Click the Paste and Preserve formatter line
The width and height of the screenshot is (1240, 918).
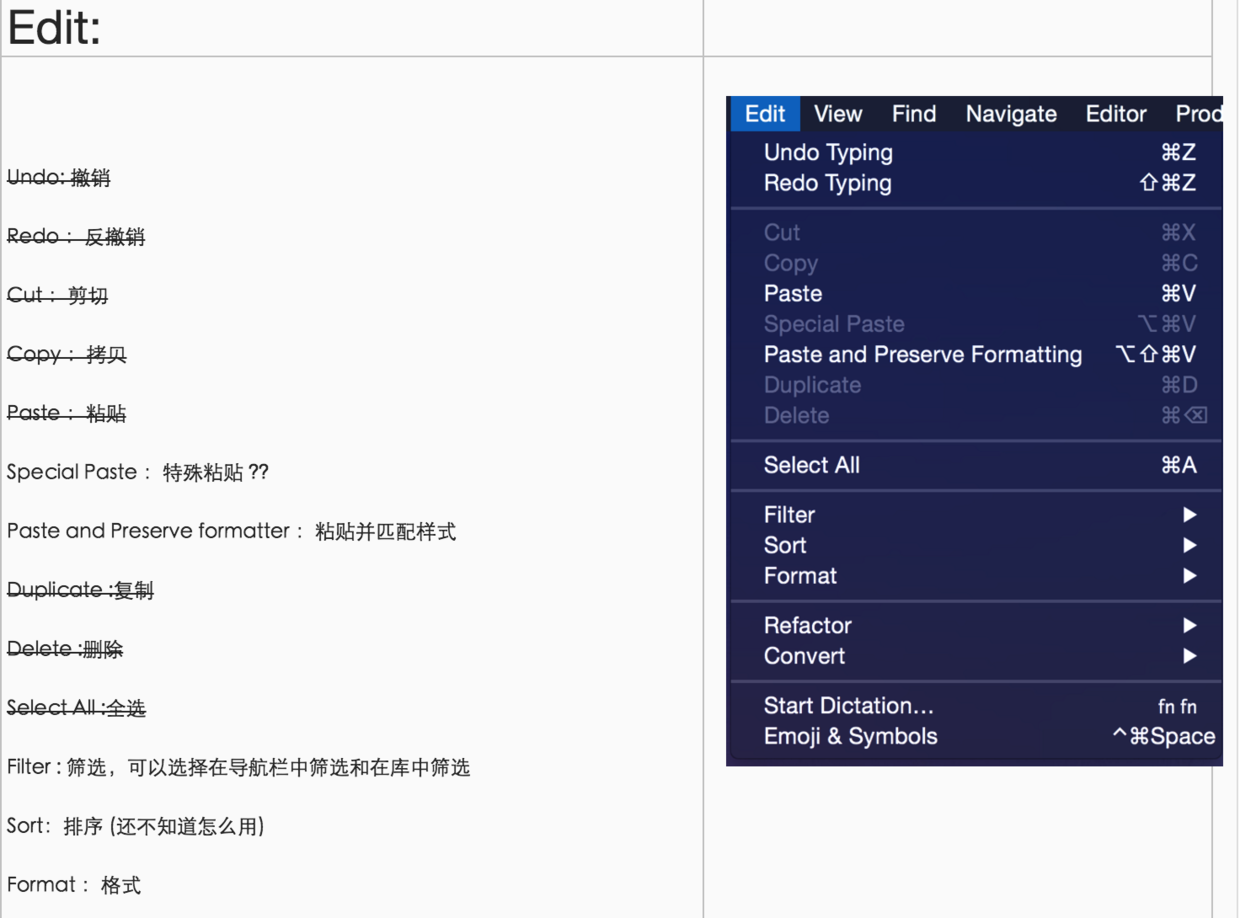point(231,531)
